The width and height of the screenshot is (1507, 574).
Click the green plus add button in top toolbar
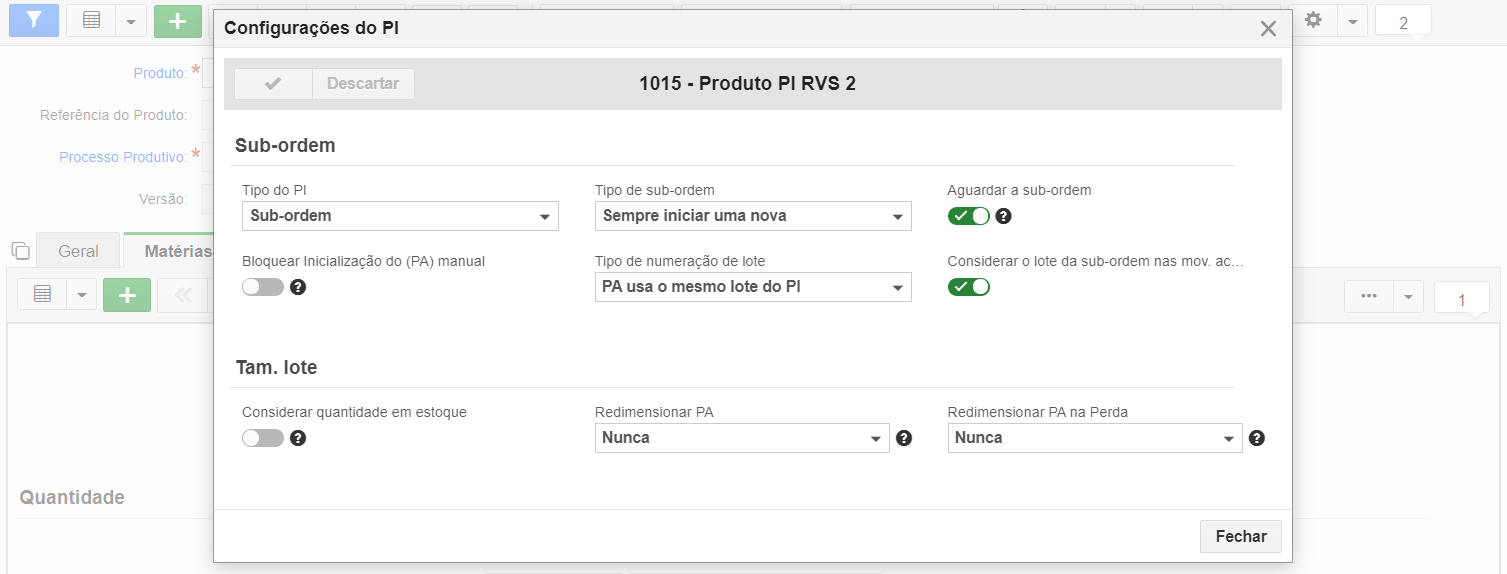(x=178, y=20)
